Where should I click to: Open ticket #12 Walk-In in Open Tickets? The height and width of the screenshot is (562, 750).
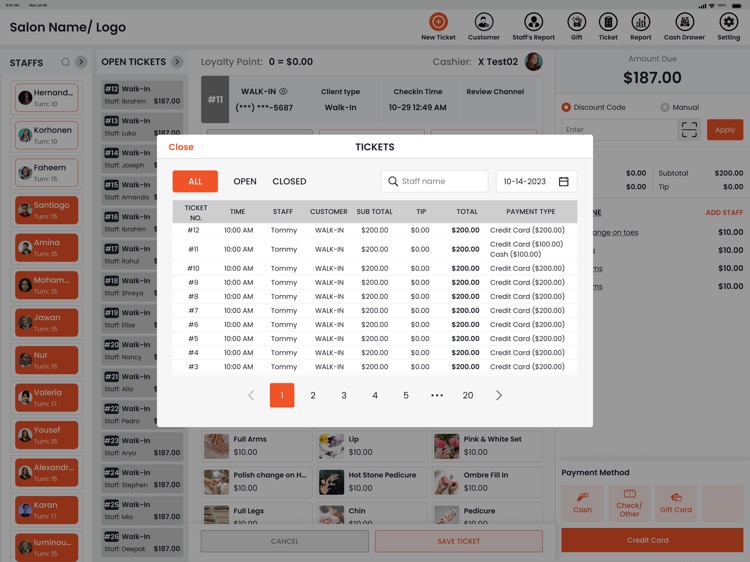point(143,95)
